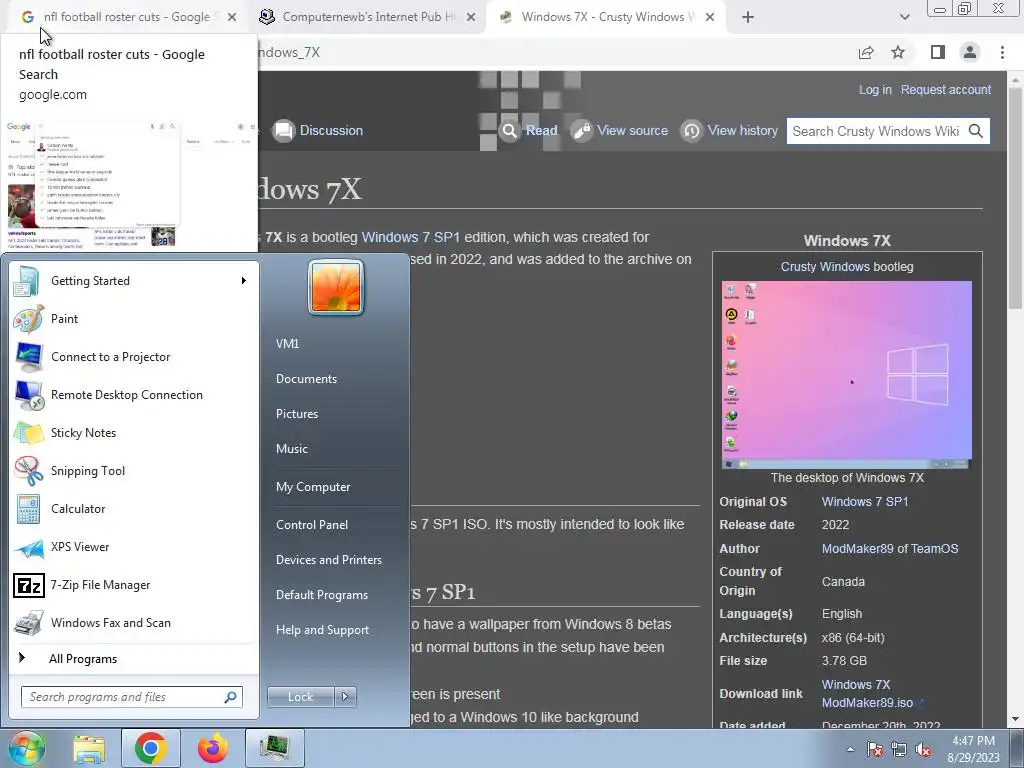Open View source tab
Screen dimensions: 1024x768
pyautogui.click(x=620, y=131)
